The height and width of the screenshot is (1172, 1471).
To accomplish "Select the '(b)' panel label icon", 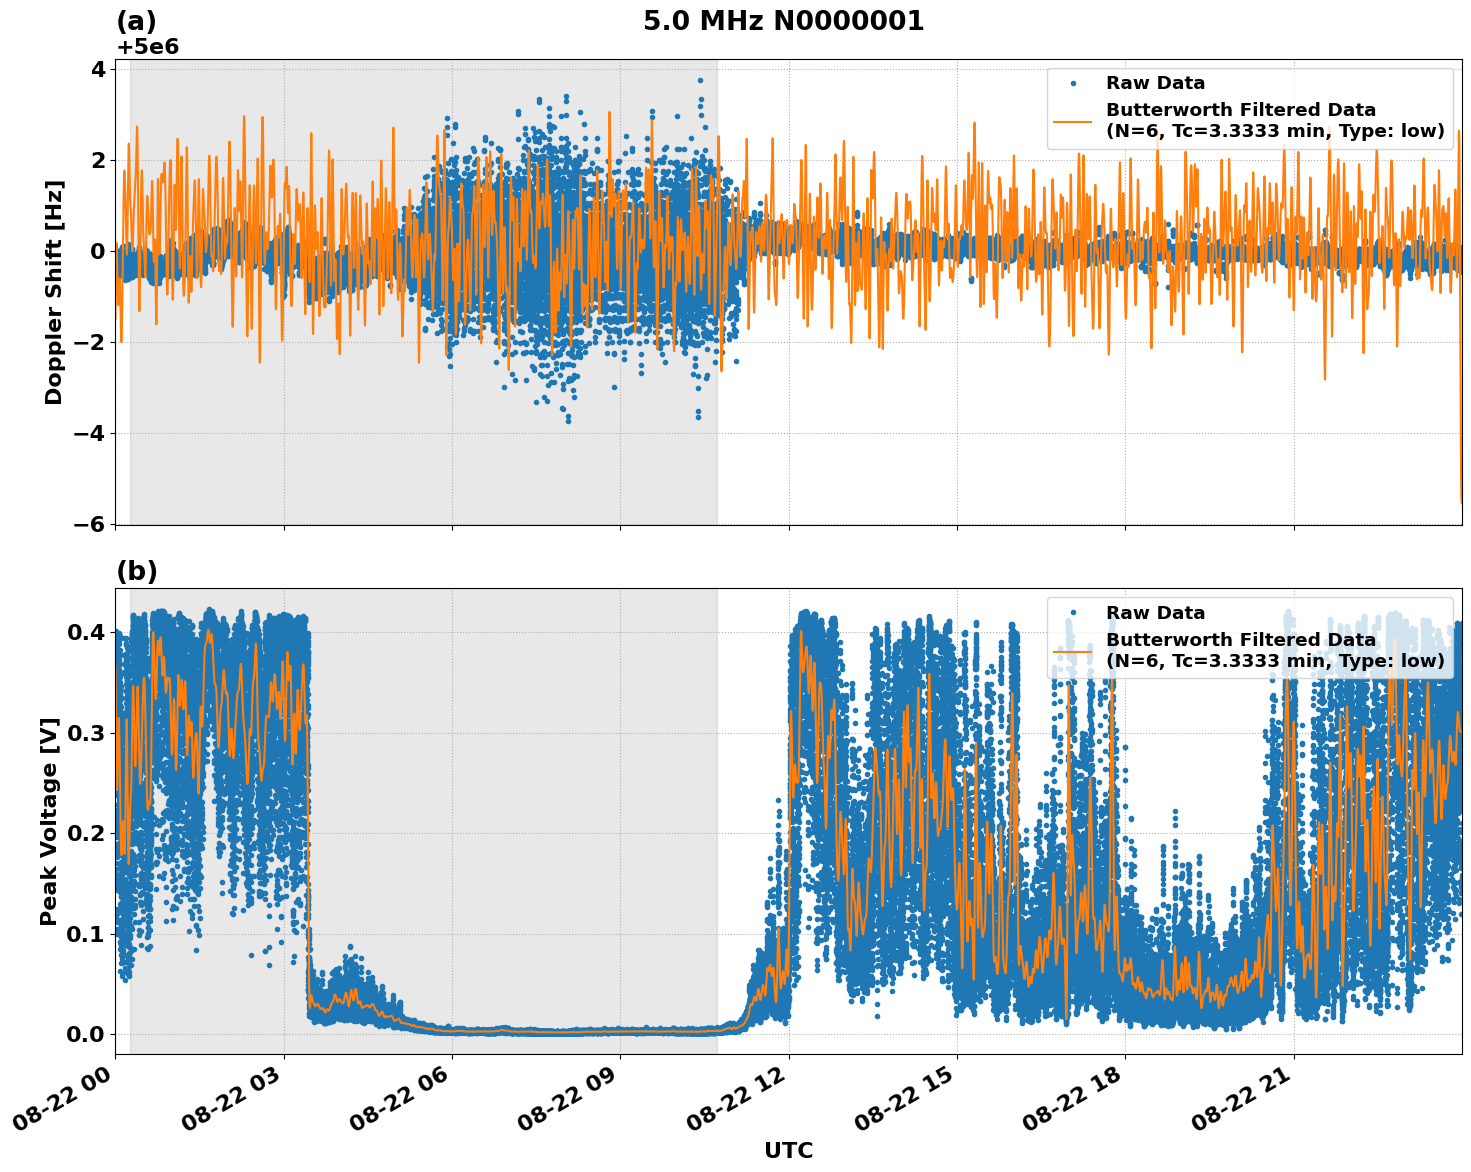I will pyautogui.click(x=137, y=572).
